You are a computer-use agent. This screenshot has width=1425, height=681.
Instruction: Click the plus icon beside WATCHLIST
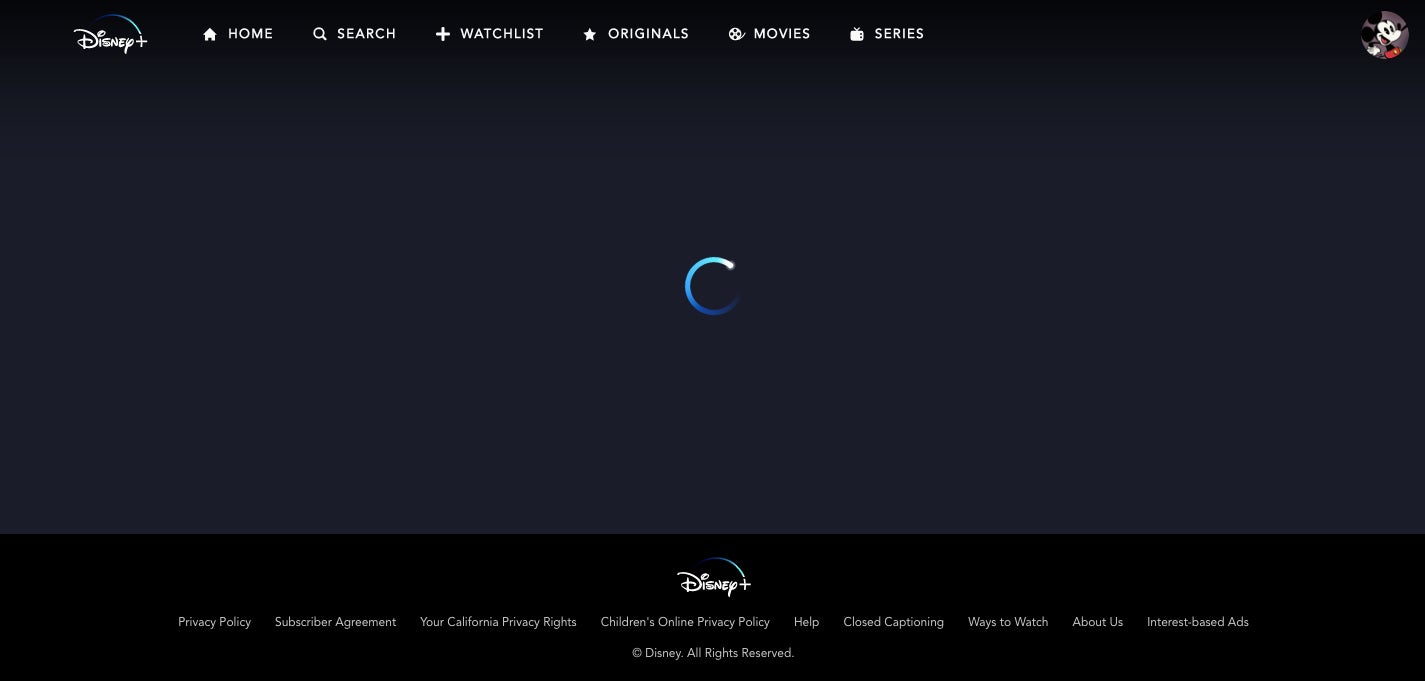coord(443,34)
